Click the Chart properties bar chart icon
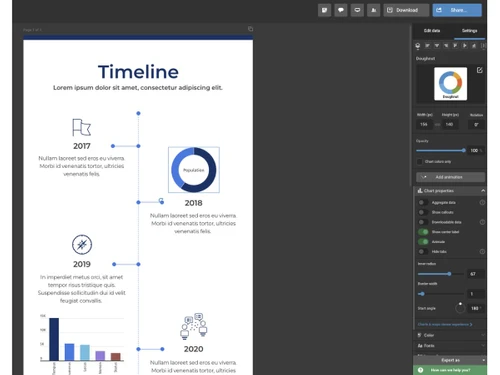Viewport: 500px width, 375px height. 420,191
